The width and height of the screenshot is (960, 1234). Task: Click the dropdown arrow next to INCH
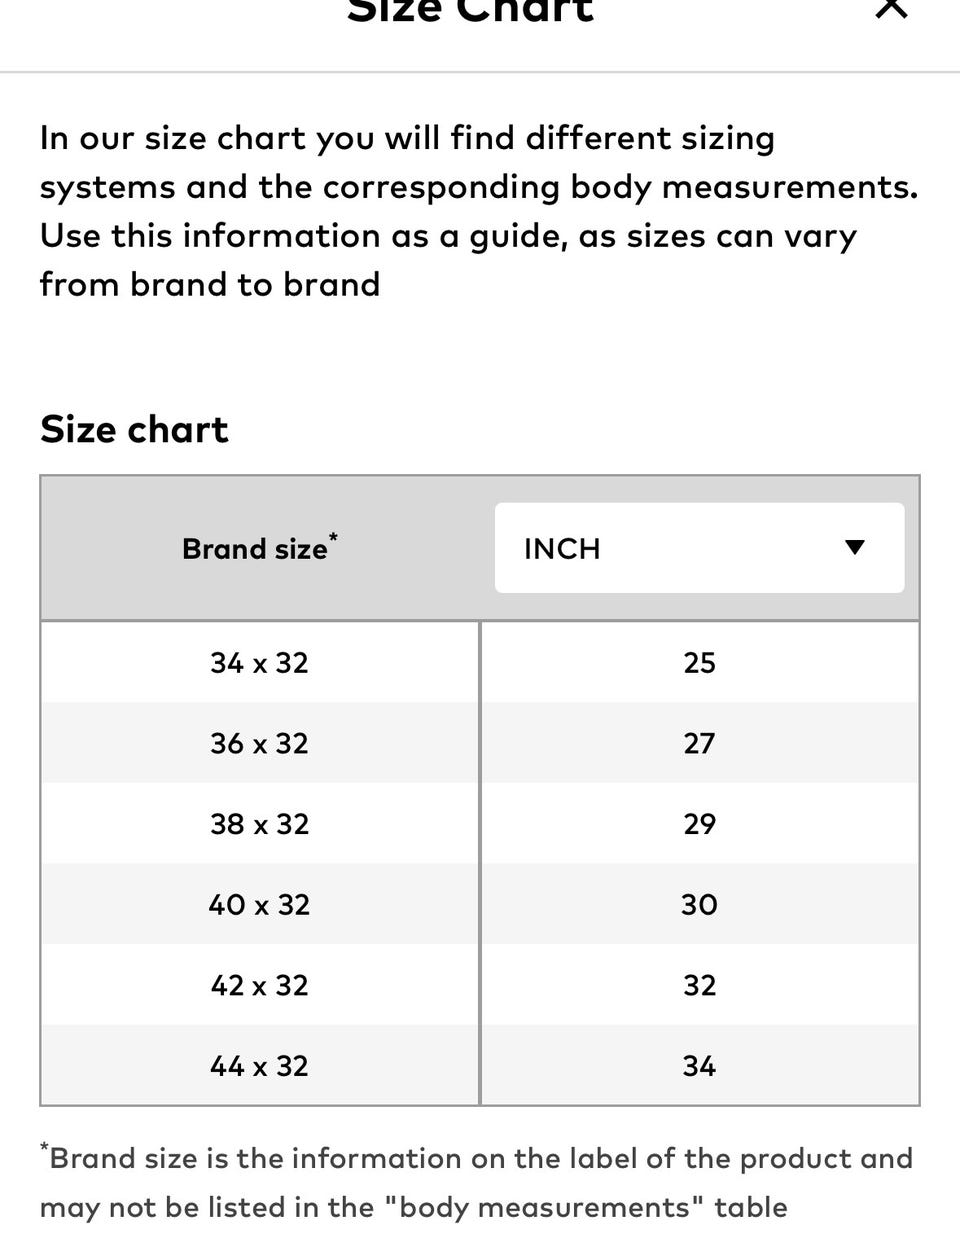[x=854, y=547]
